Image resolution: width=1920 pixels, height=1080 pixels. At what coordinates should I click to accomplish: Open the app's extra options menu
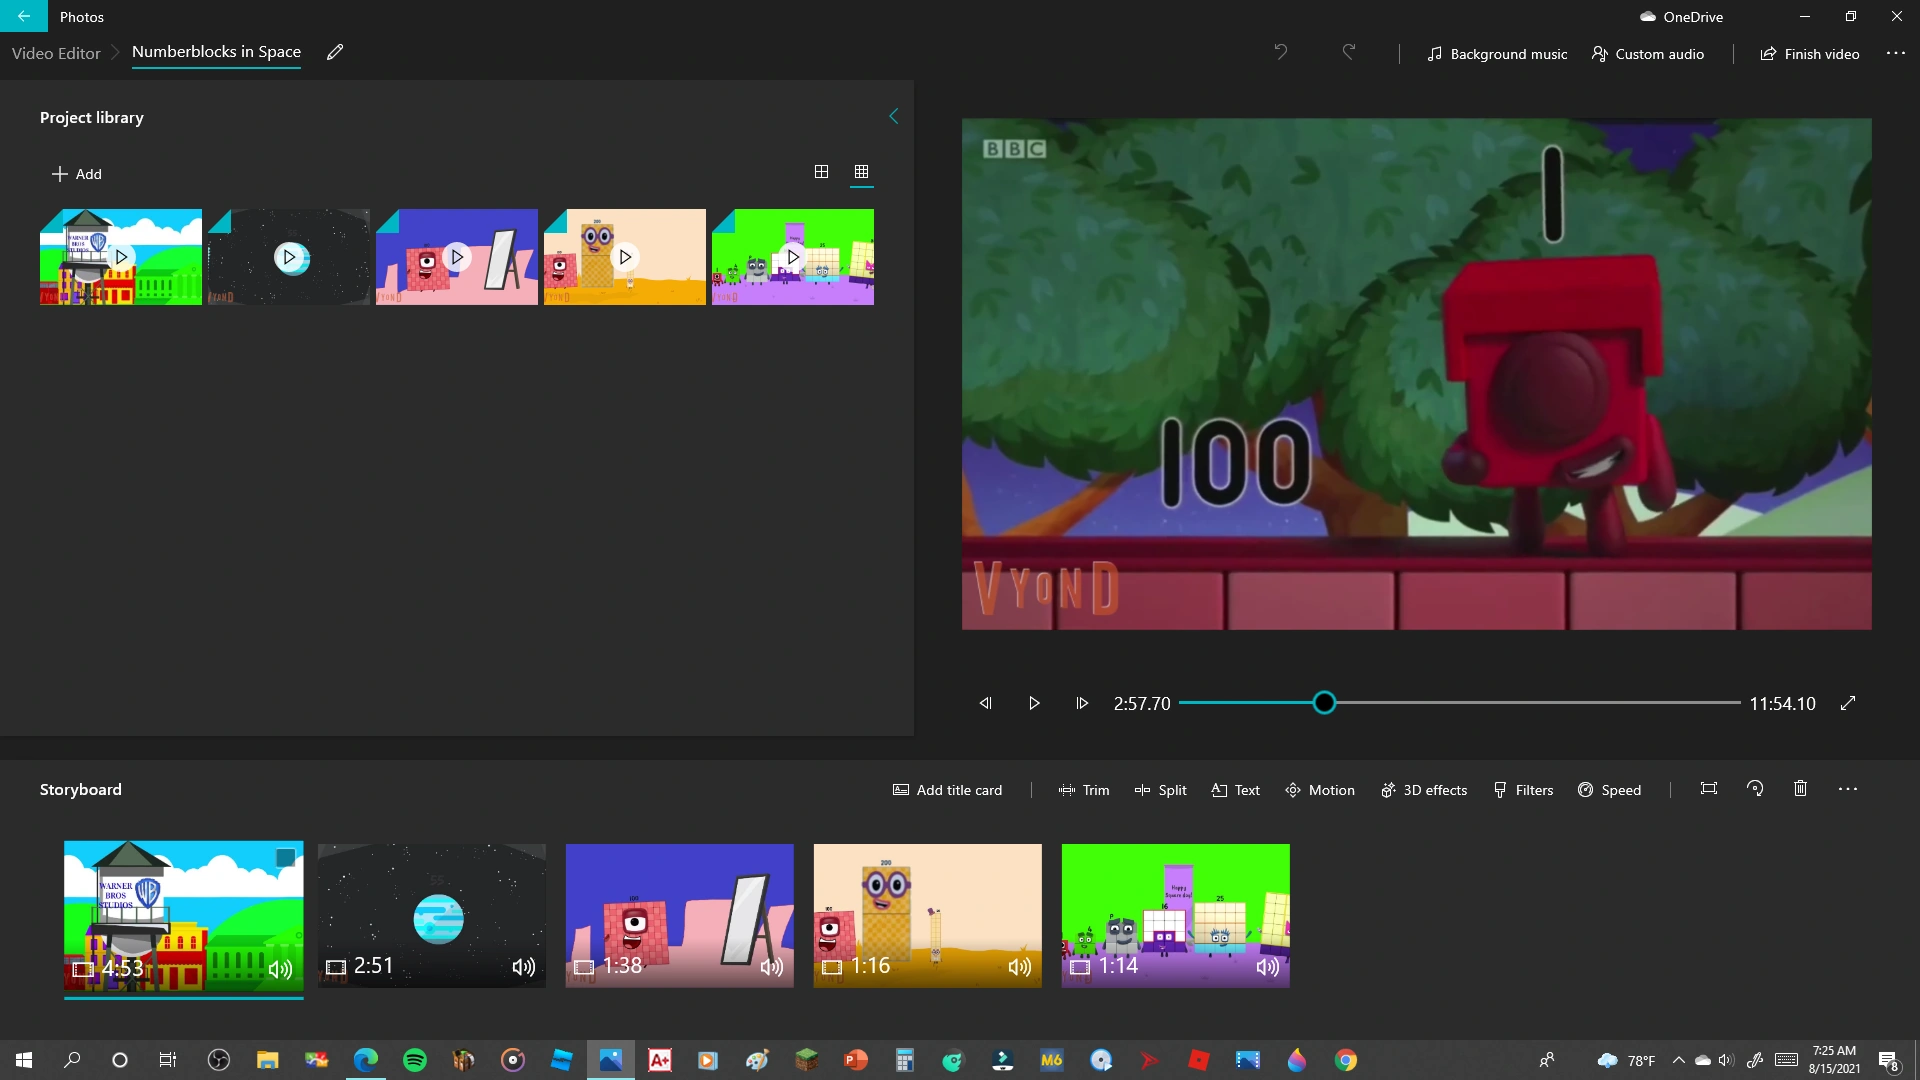1896,54
